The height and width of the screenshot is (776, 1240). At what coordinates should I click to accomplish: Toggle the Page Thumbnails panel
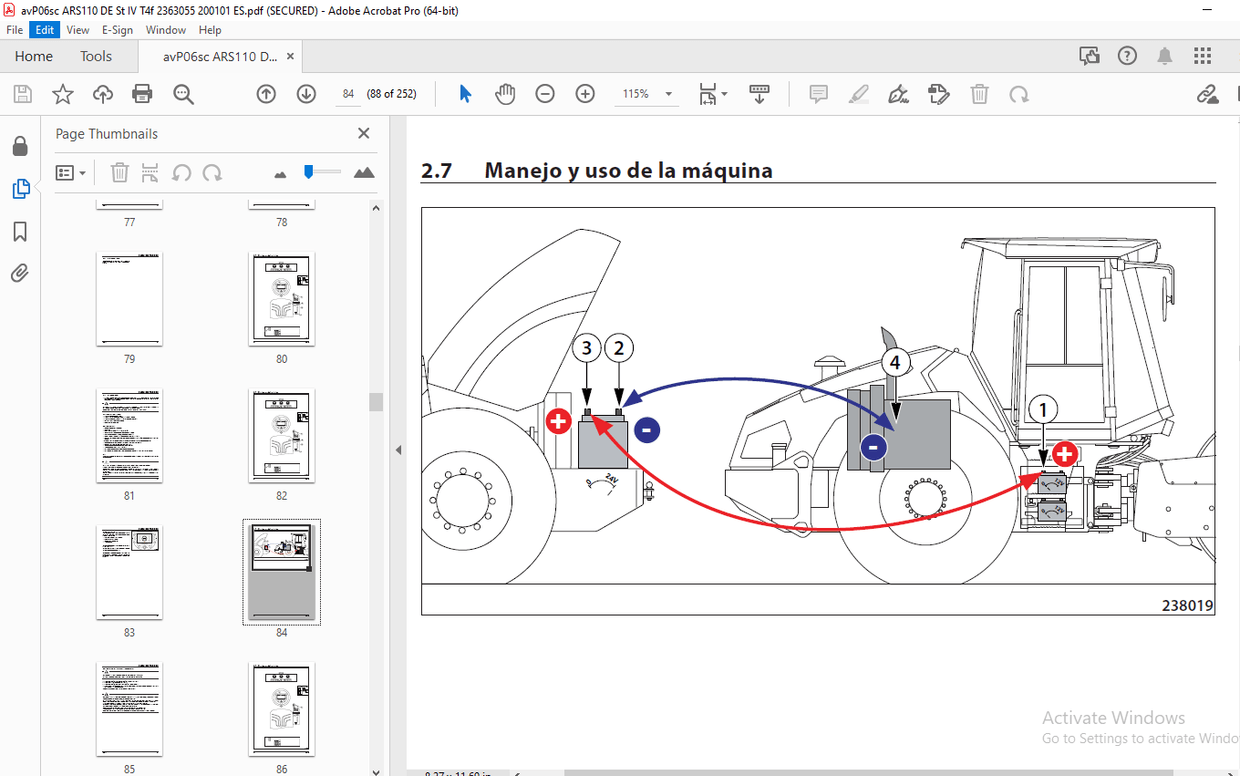(x=20, y=188)
